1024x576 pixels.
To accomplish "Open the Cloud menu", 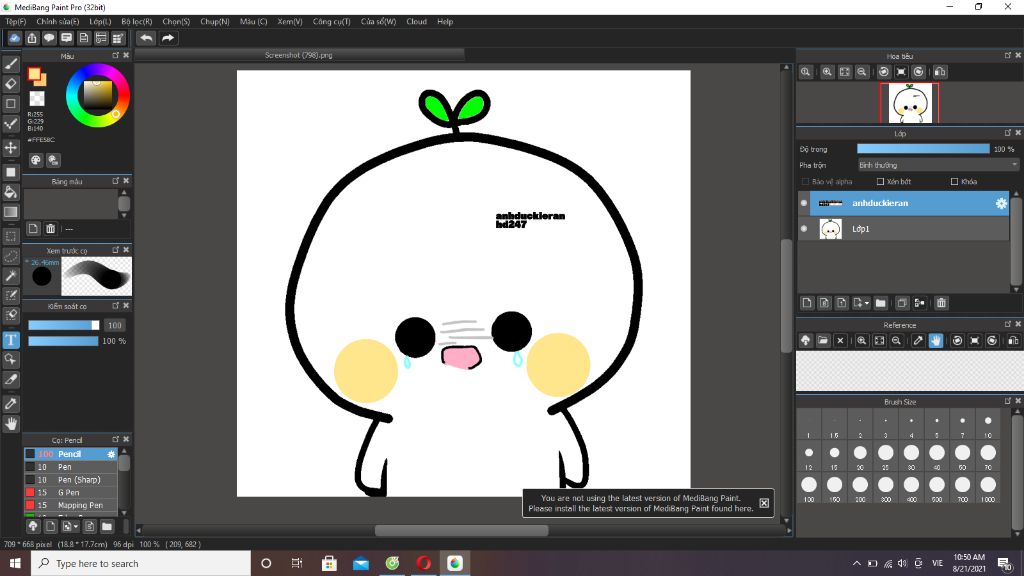I will [416, 21].
